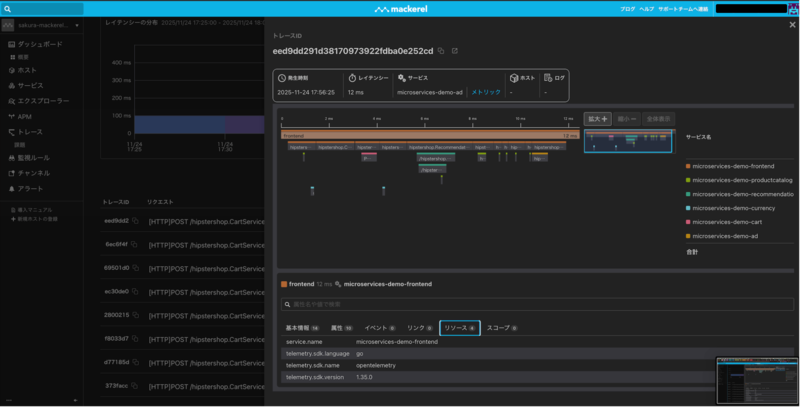Click the 拡大 zoom-in button
The height and width of the screenshot is (407, 800).
597,119
